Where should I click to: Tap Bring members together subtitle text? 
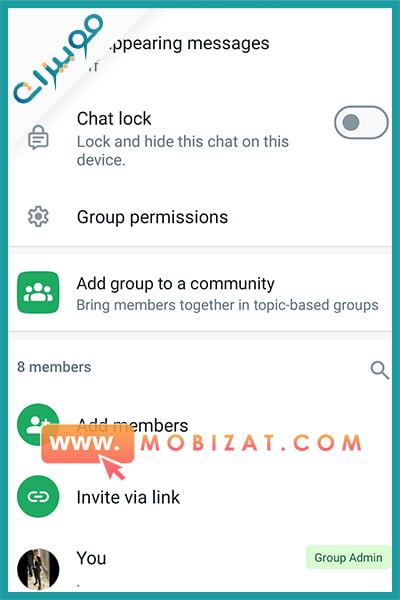[227, 305]
